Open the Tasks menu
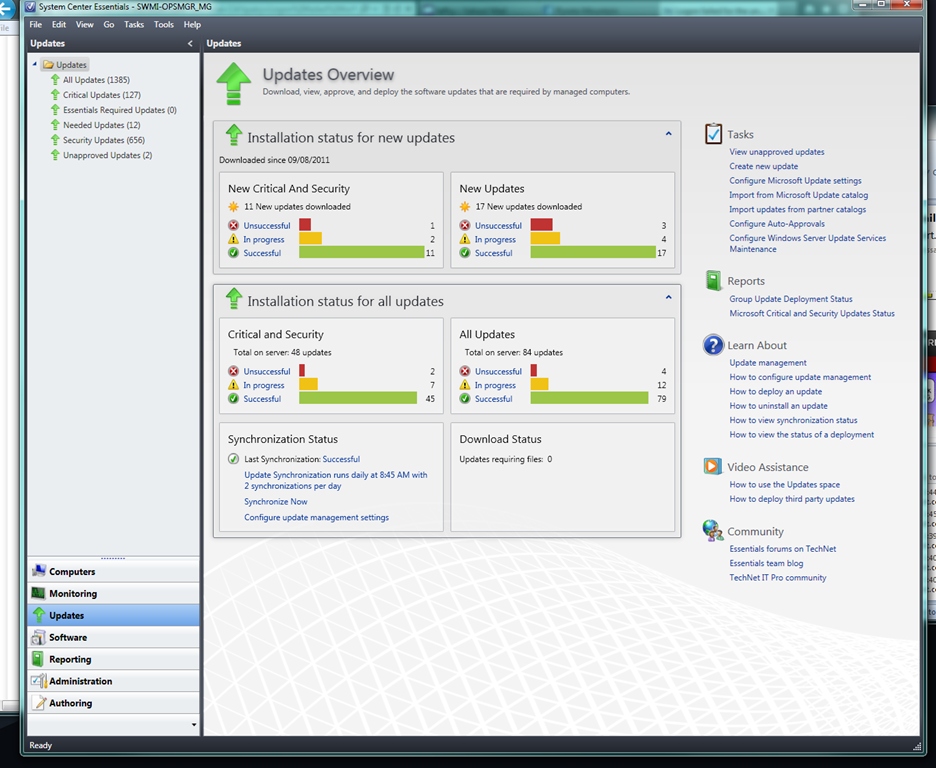 [134, 24]
